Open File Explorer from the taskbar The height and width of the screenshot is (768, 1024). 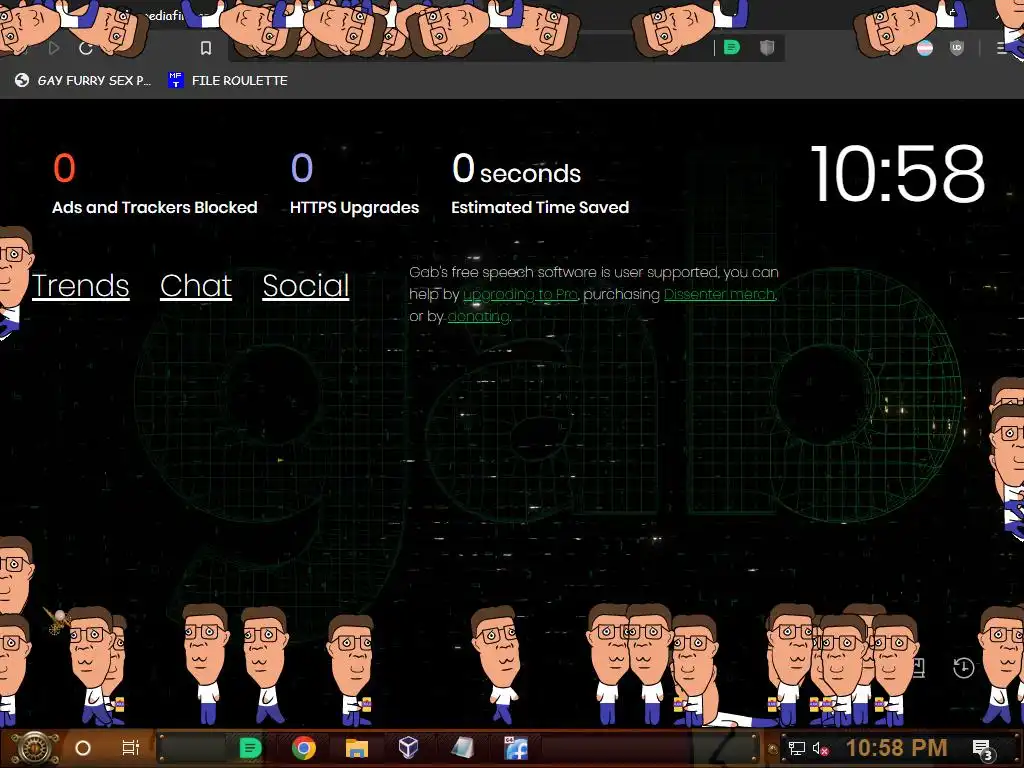point(357,748)
